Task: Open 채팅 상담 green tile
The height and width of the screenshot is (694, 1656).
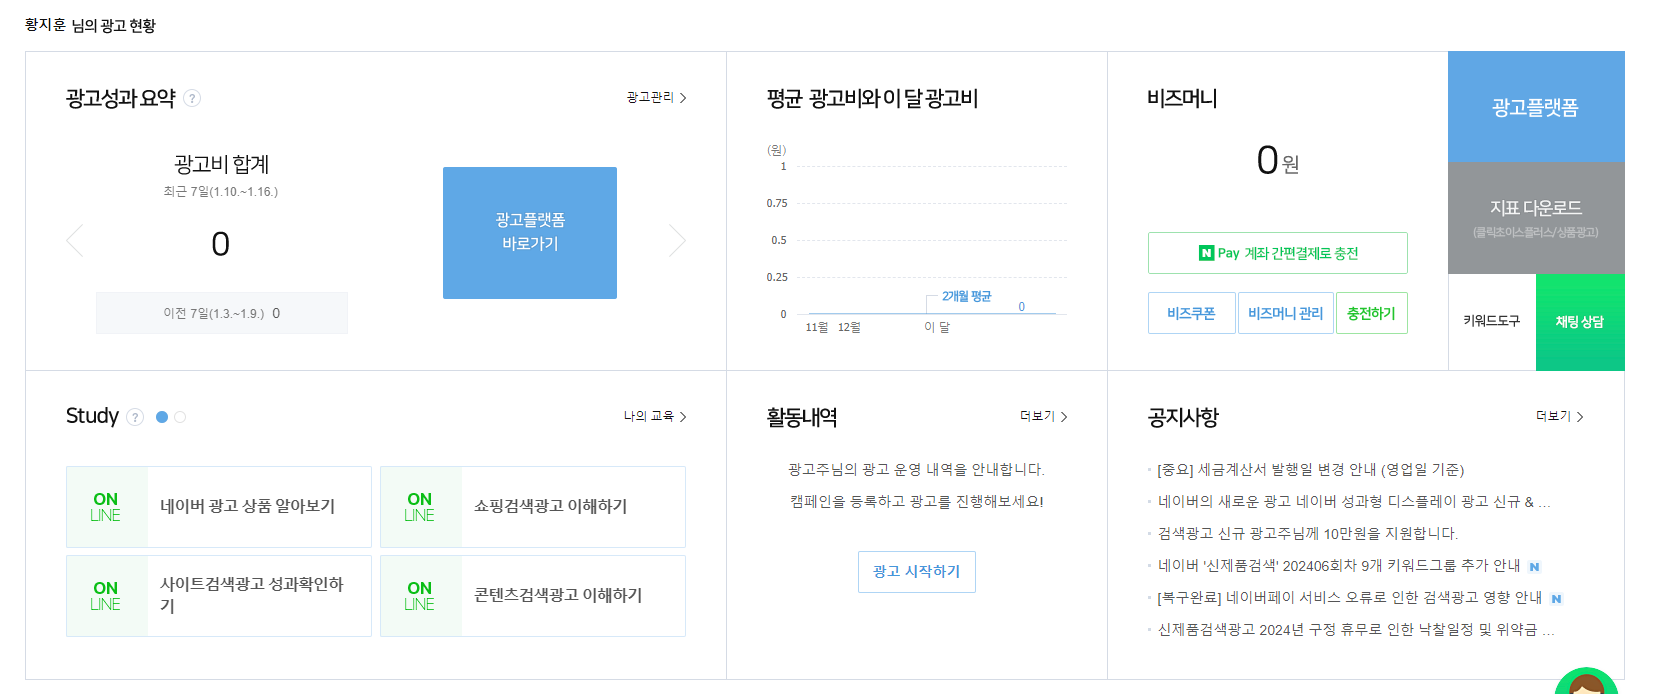Action: (1580, 322)
